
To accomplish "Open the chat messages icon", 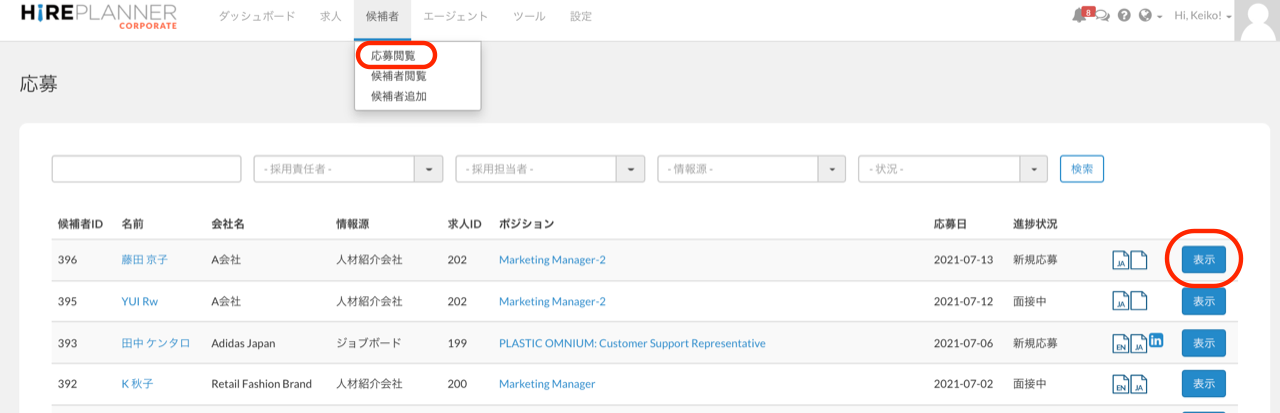I will pyautogui.click(x=1102, y=17).
